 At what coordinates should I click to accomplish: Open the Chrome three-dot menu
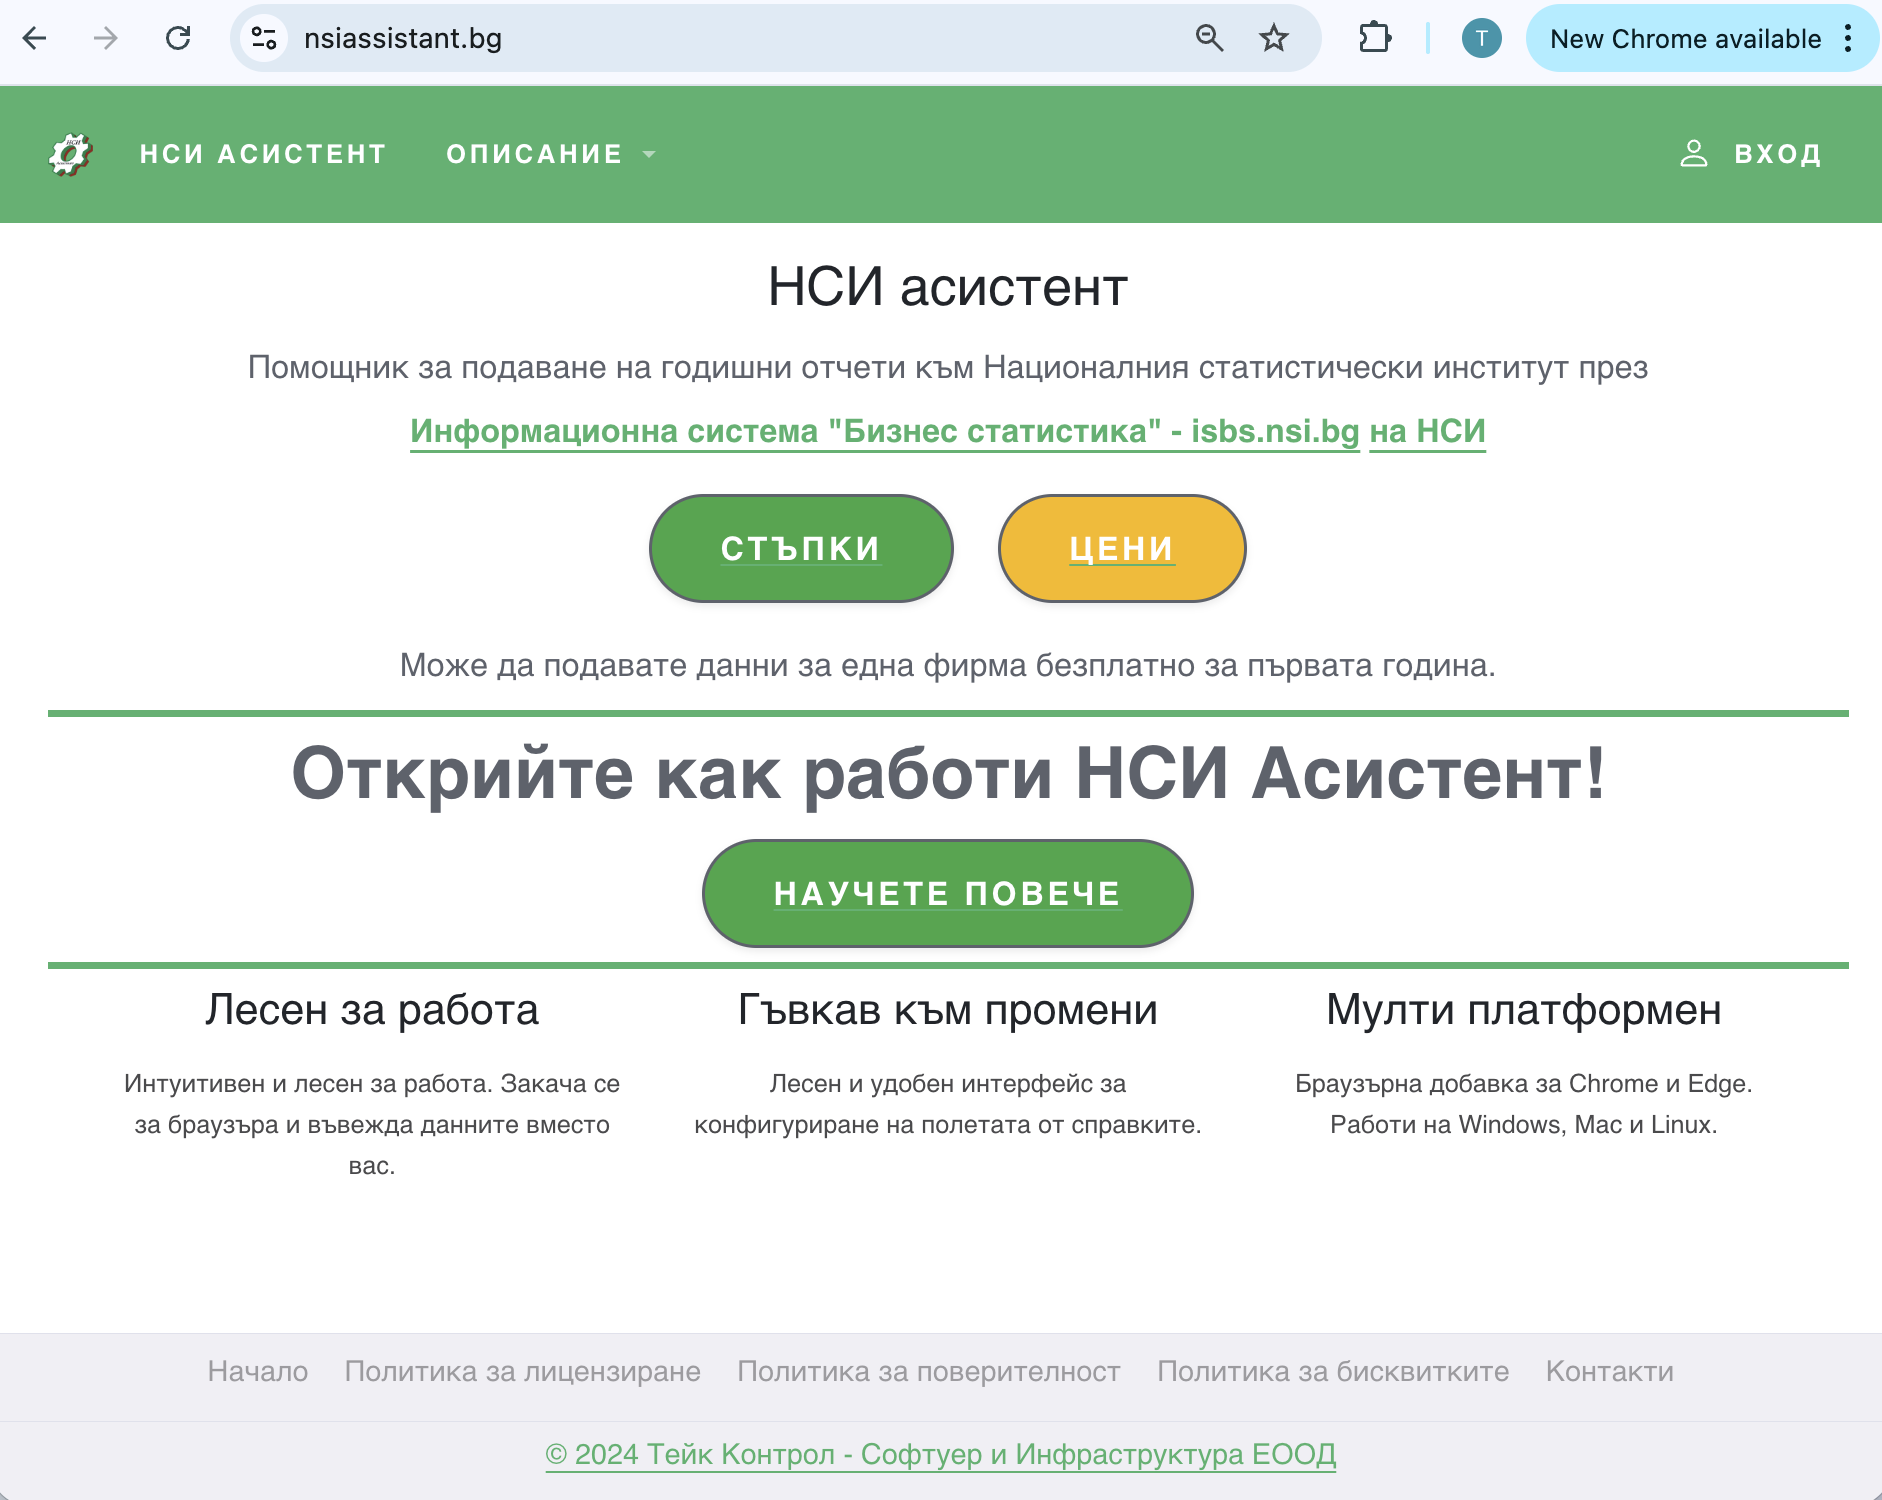click(x=1849, y=39)
